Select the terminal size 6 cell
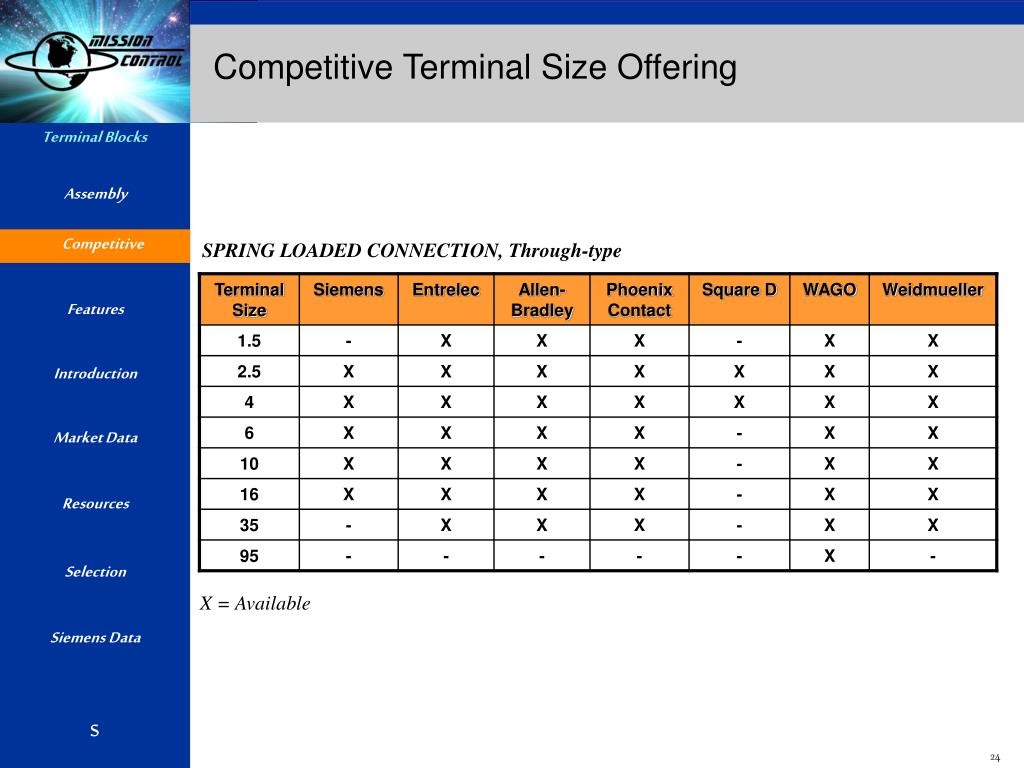This screenshot has width=1024, height=768. click(x=249, y=433)
